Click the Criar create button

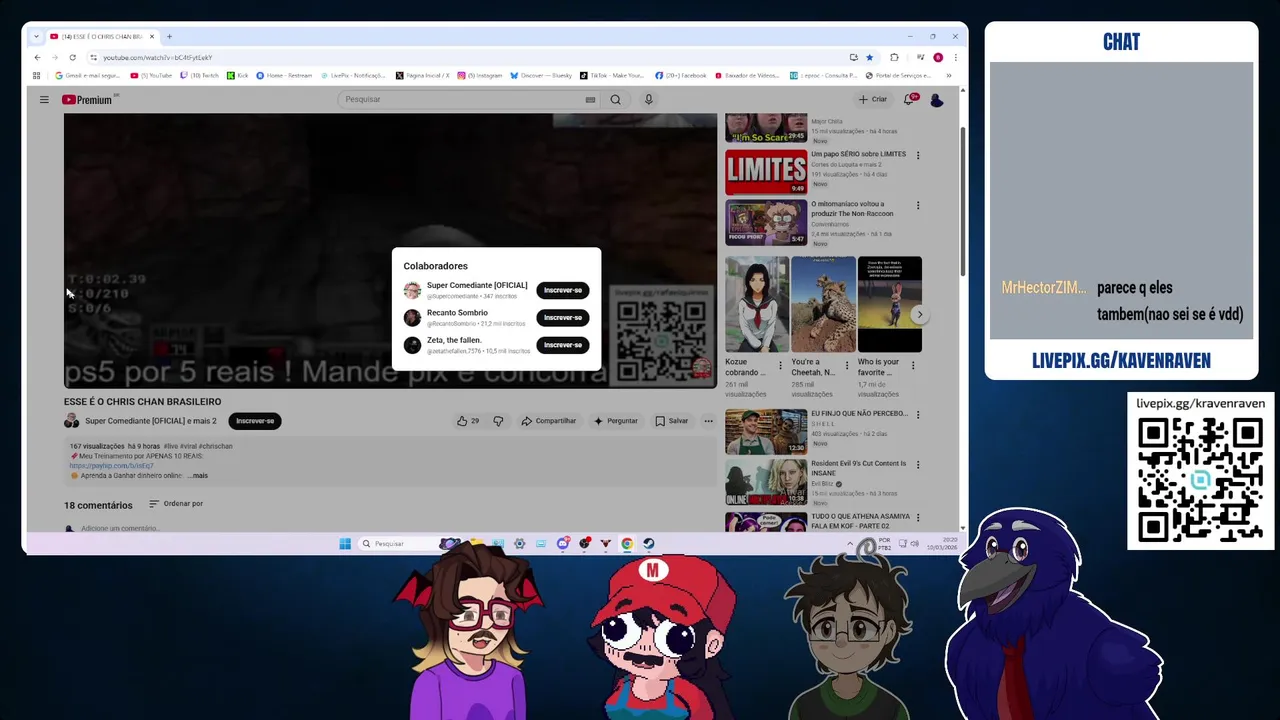(873, 99)
